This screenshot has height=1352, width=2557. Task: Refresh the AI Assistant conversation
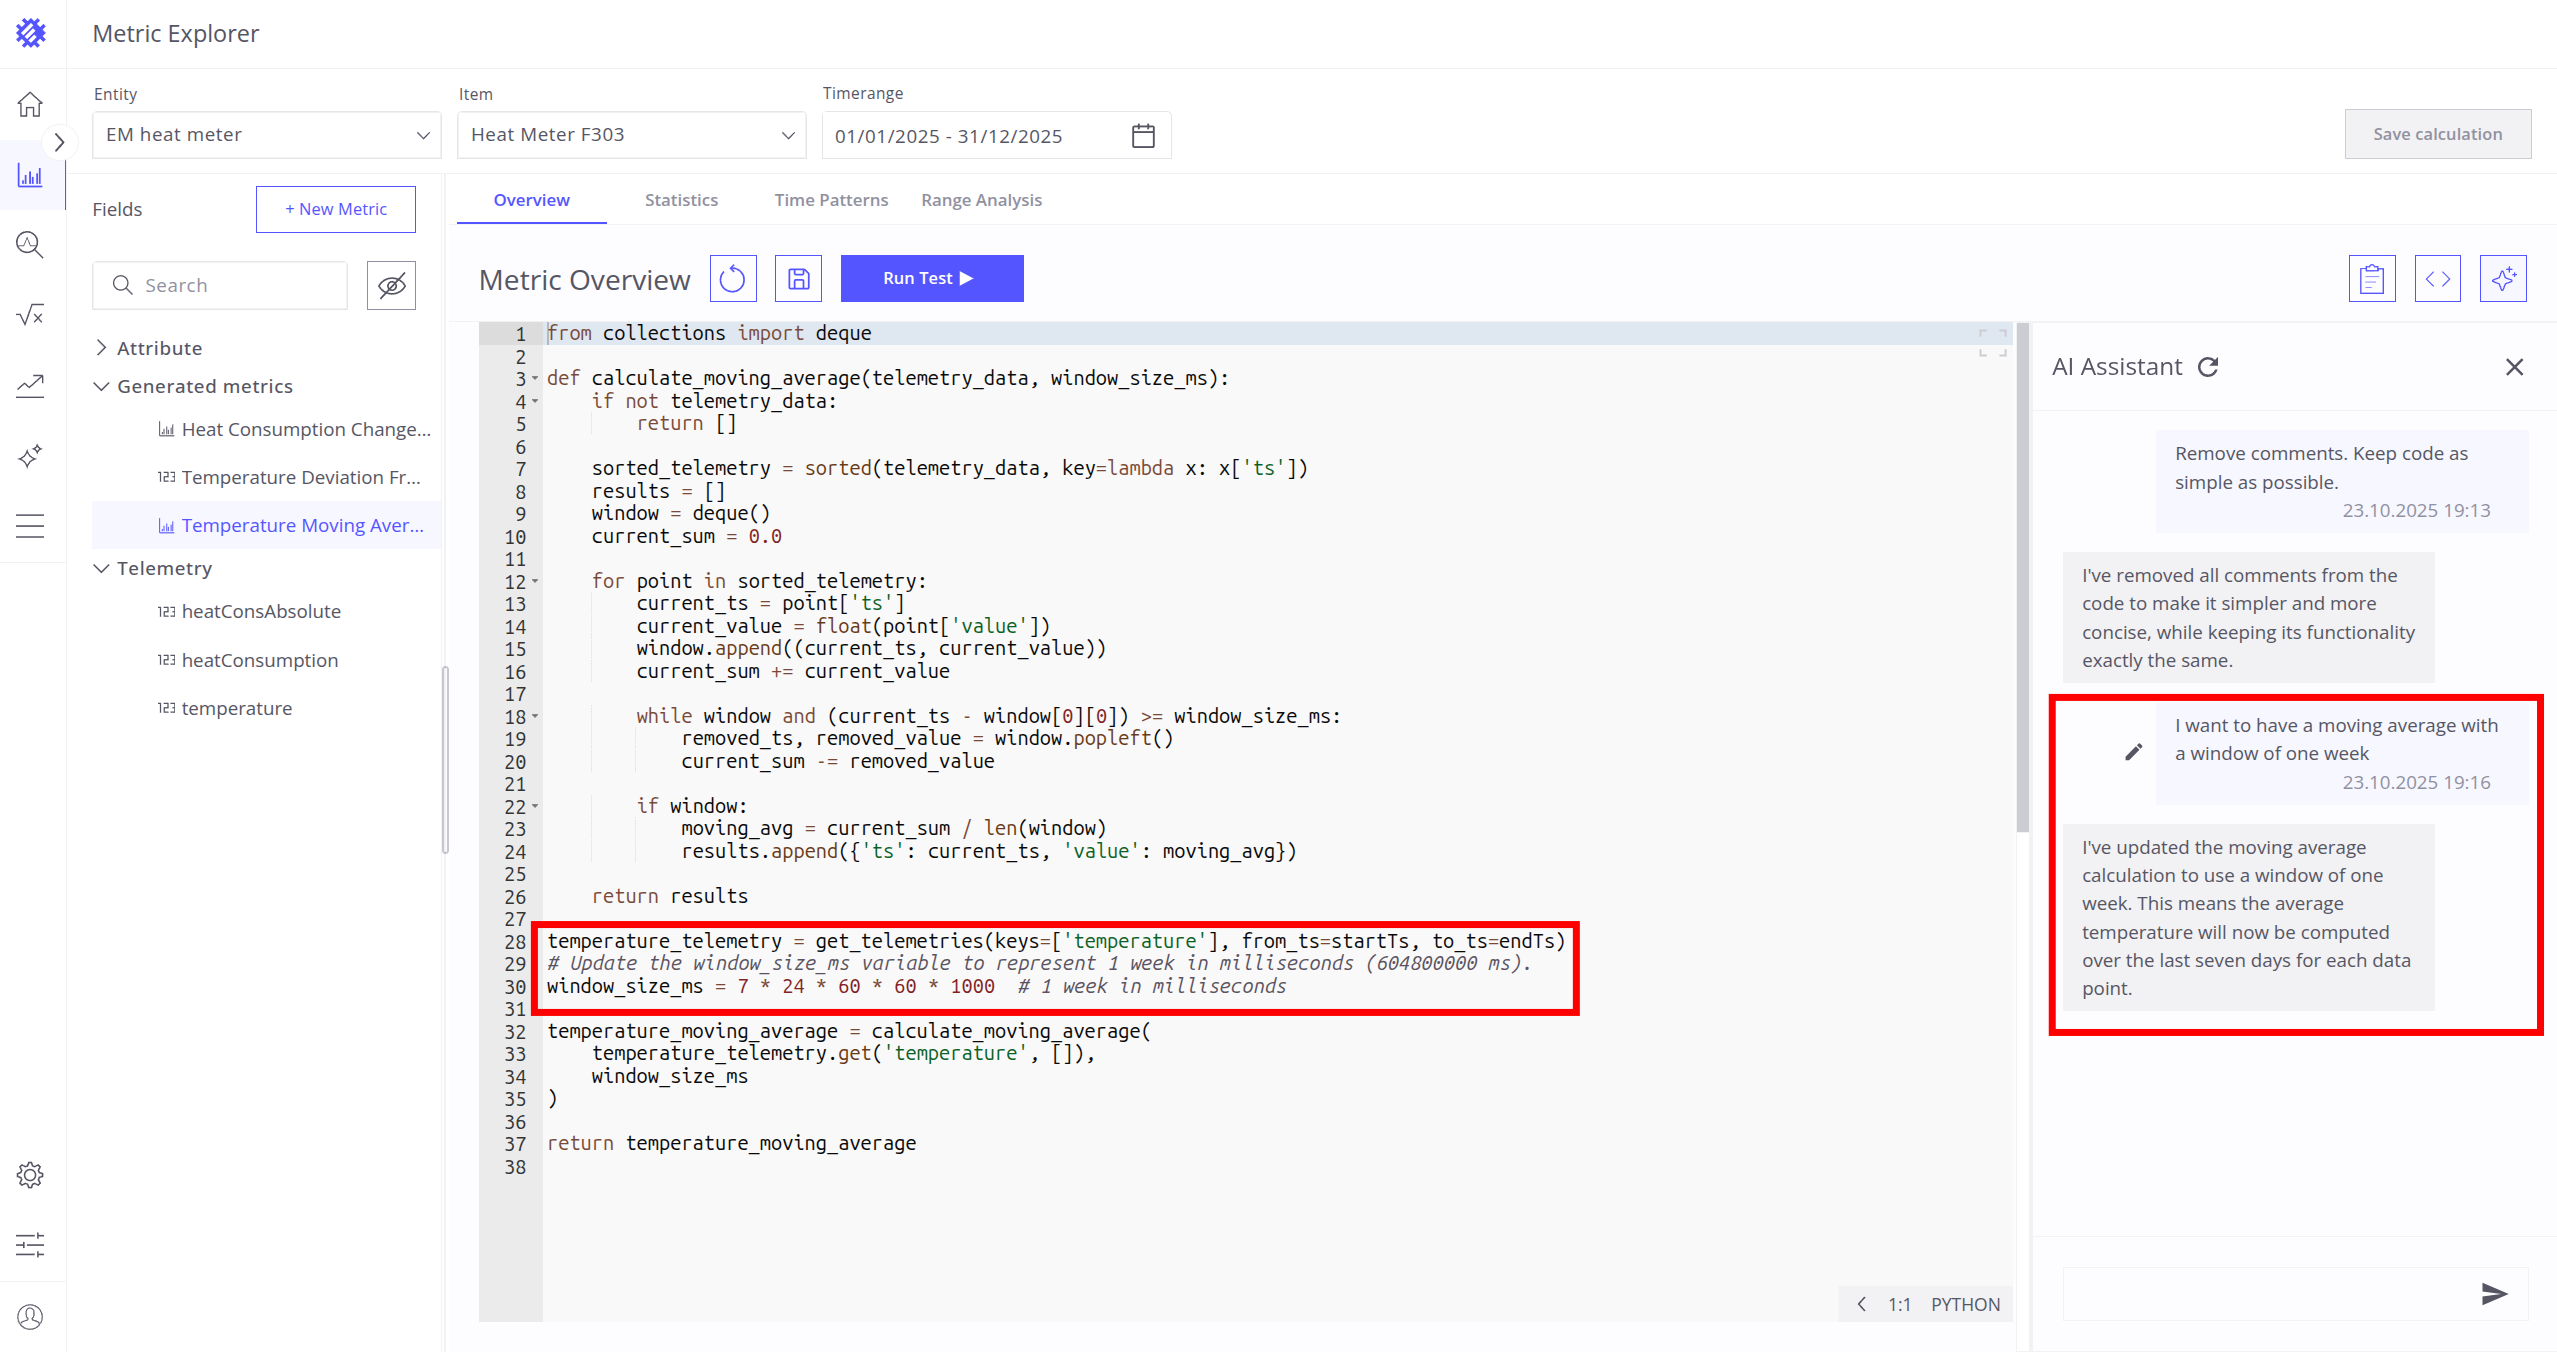[2208, 367]
